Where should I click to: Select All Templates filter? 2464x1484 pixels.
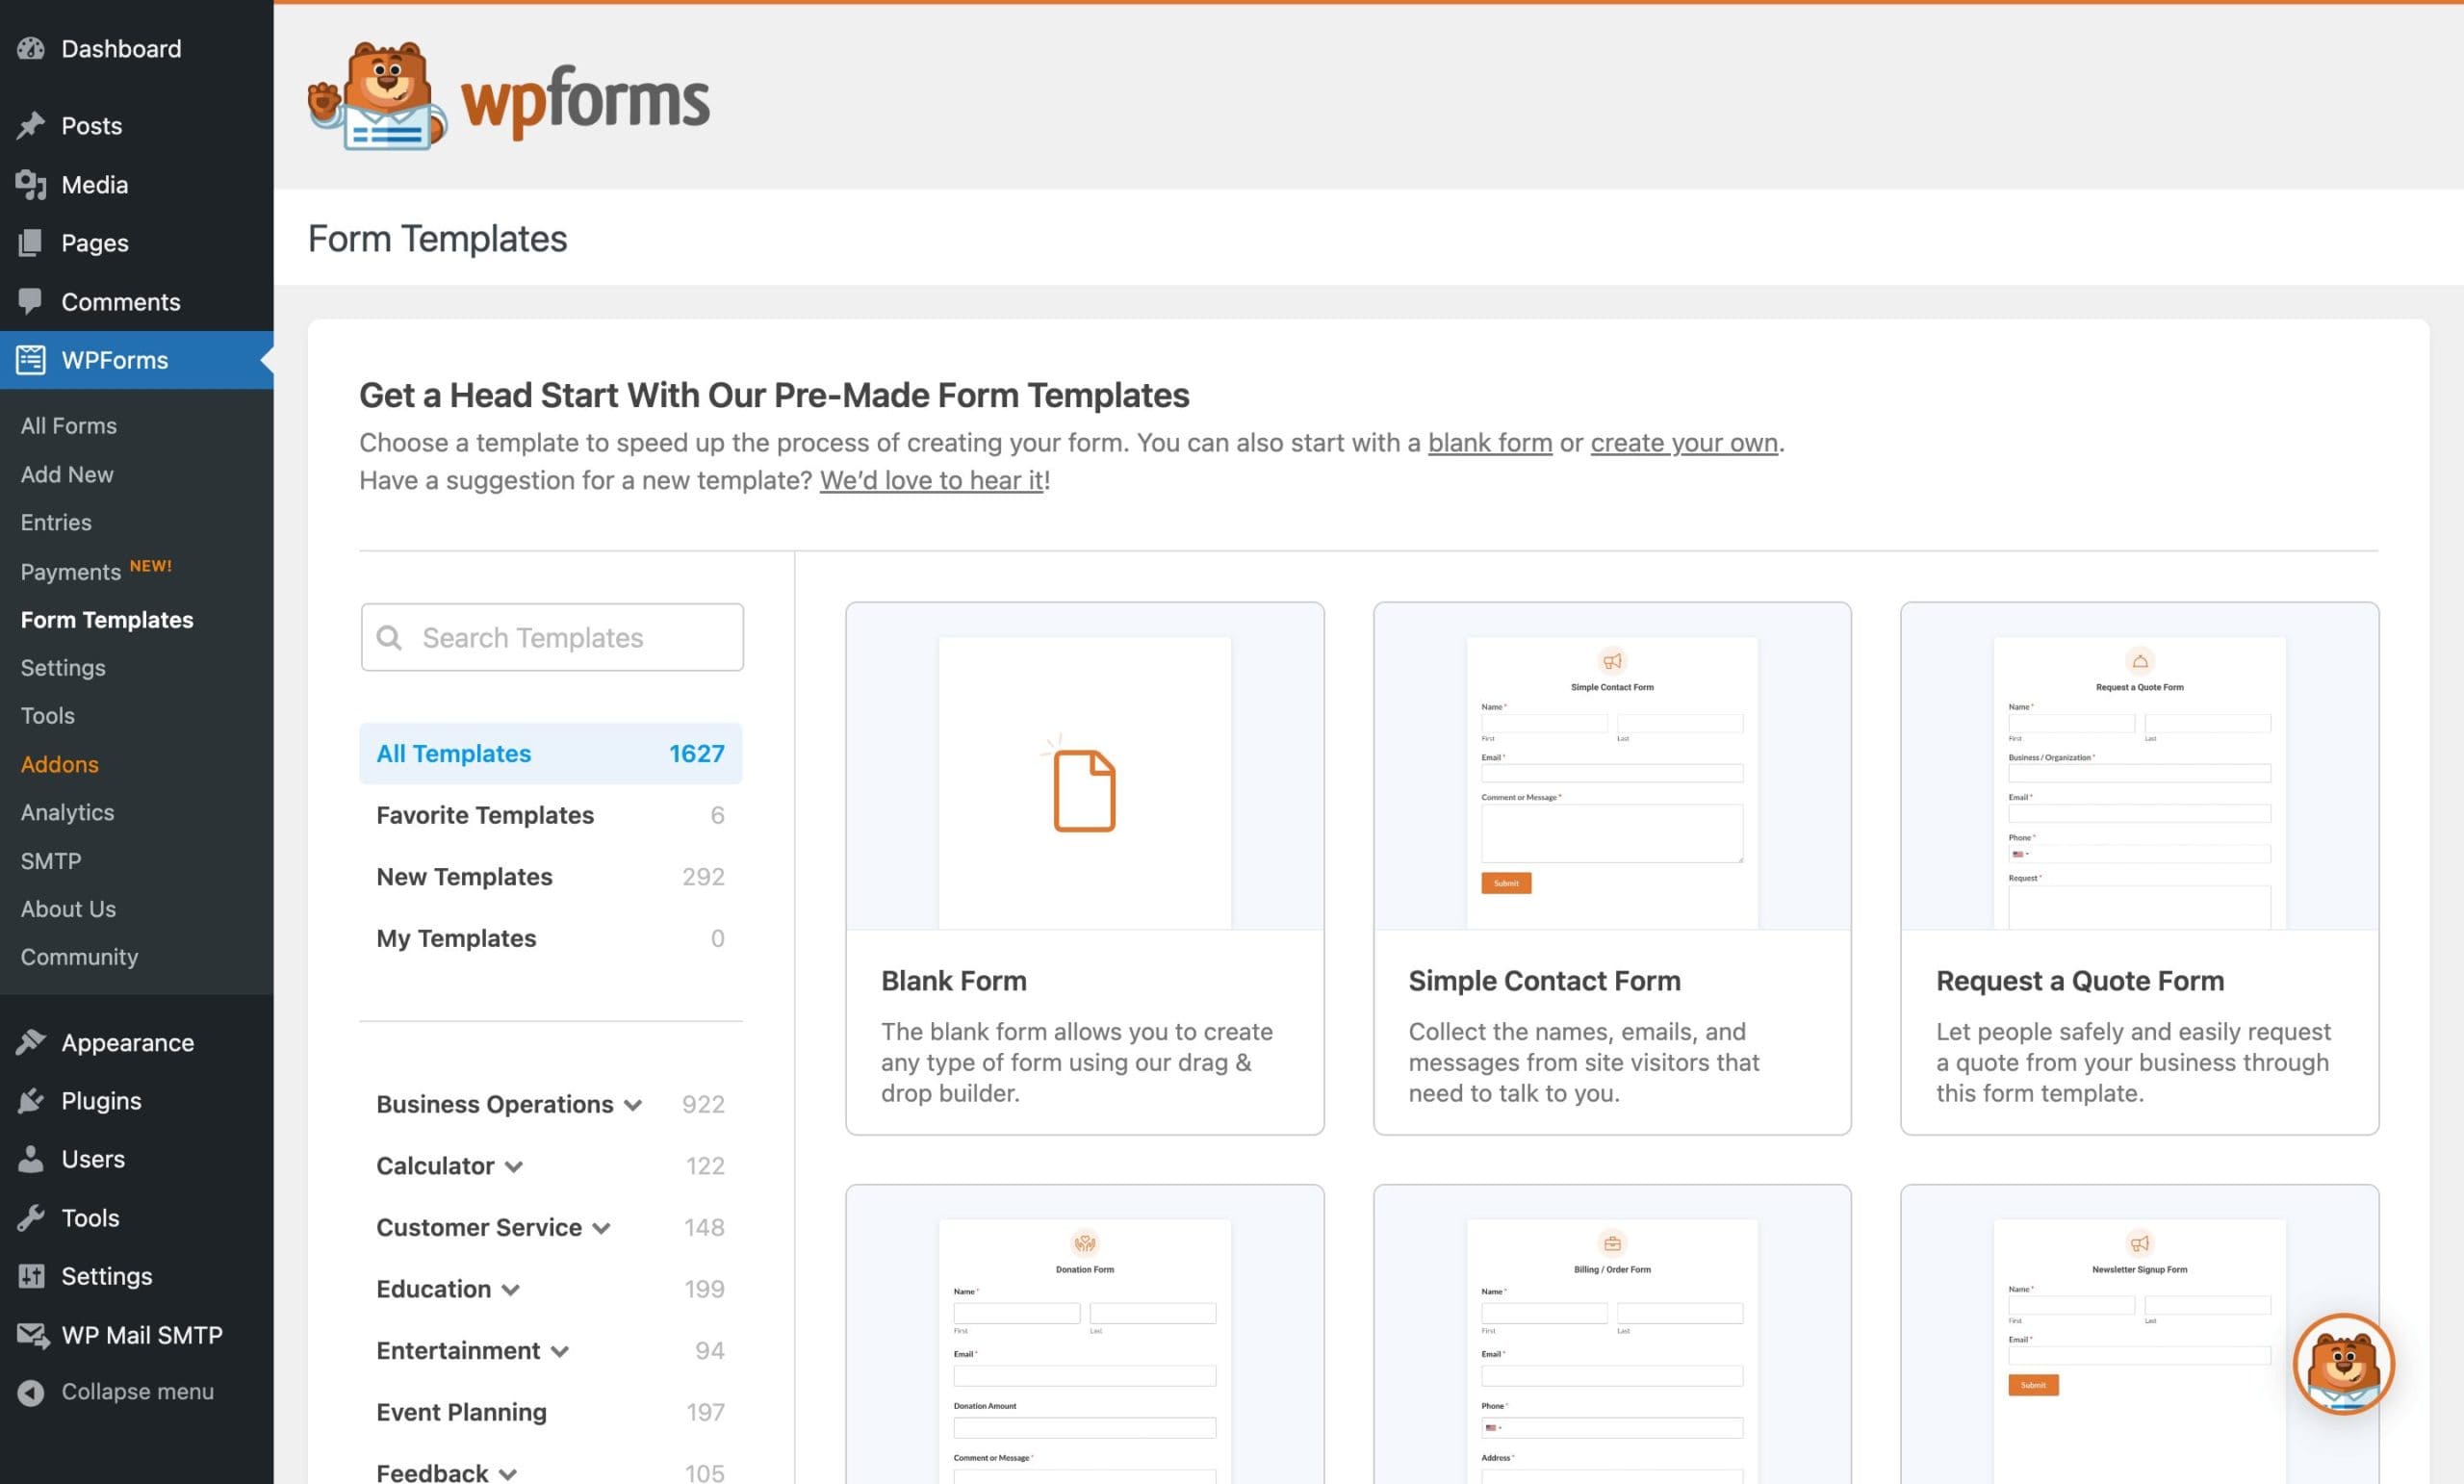pyautogui.click(x=550, y=753)
